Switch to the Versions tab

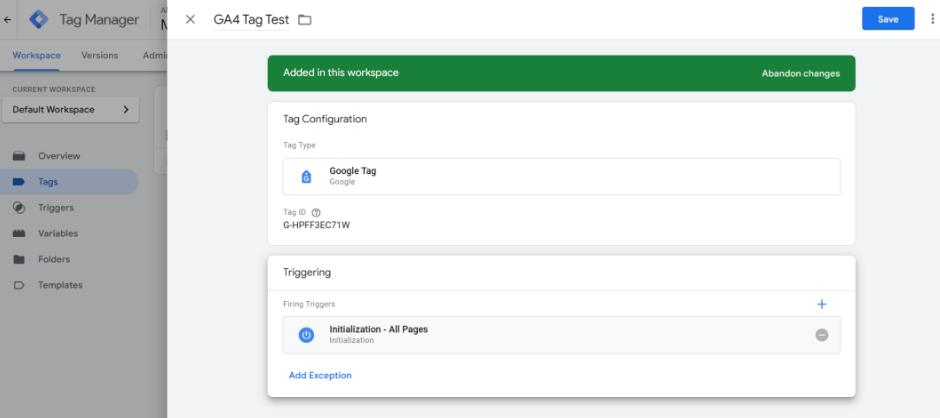click(x=99, y=55)
